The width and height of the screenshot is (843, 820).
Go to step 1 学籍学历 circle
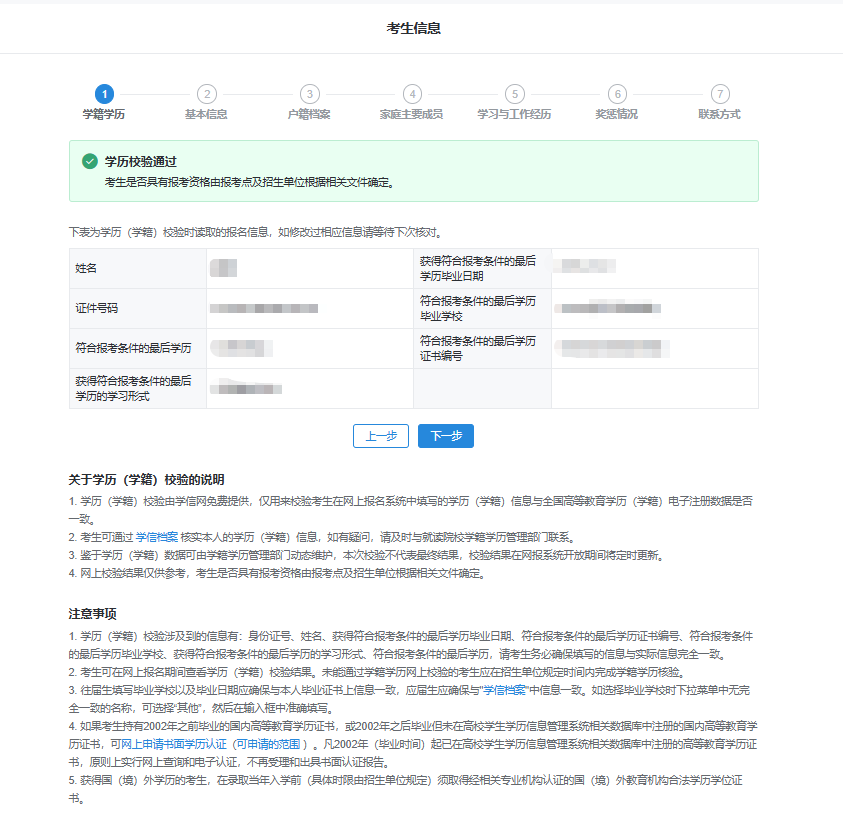pos(104,94)
